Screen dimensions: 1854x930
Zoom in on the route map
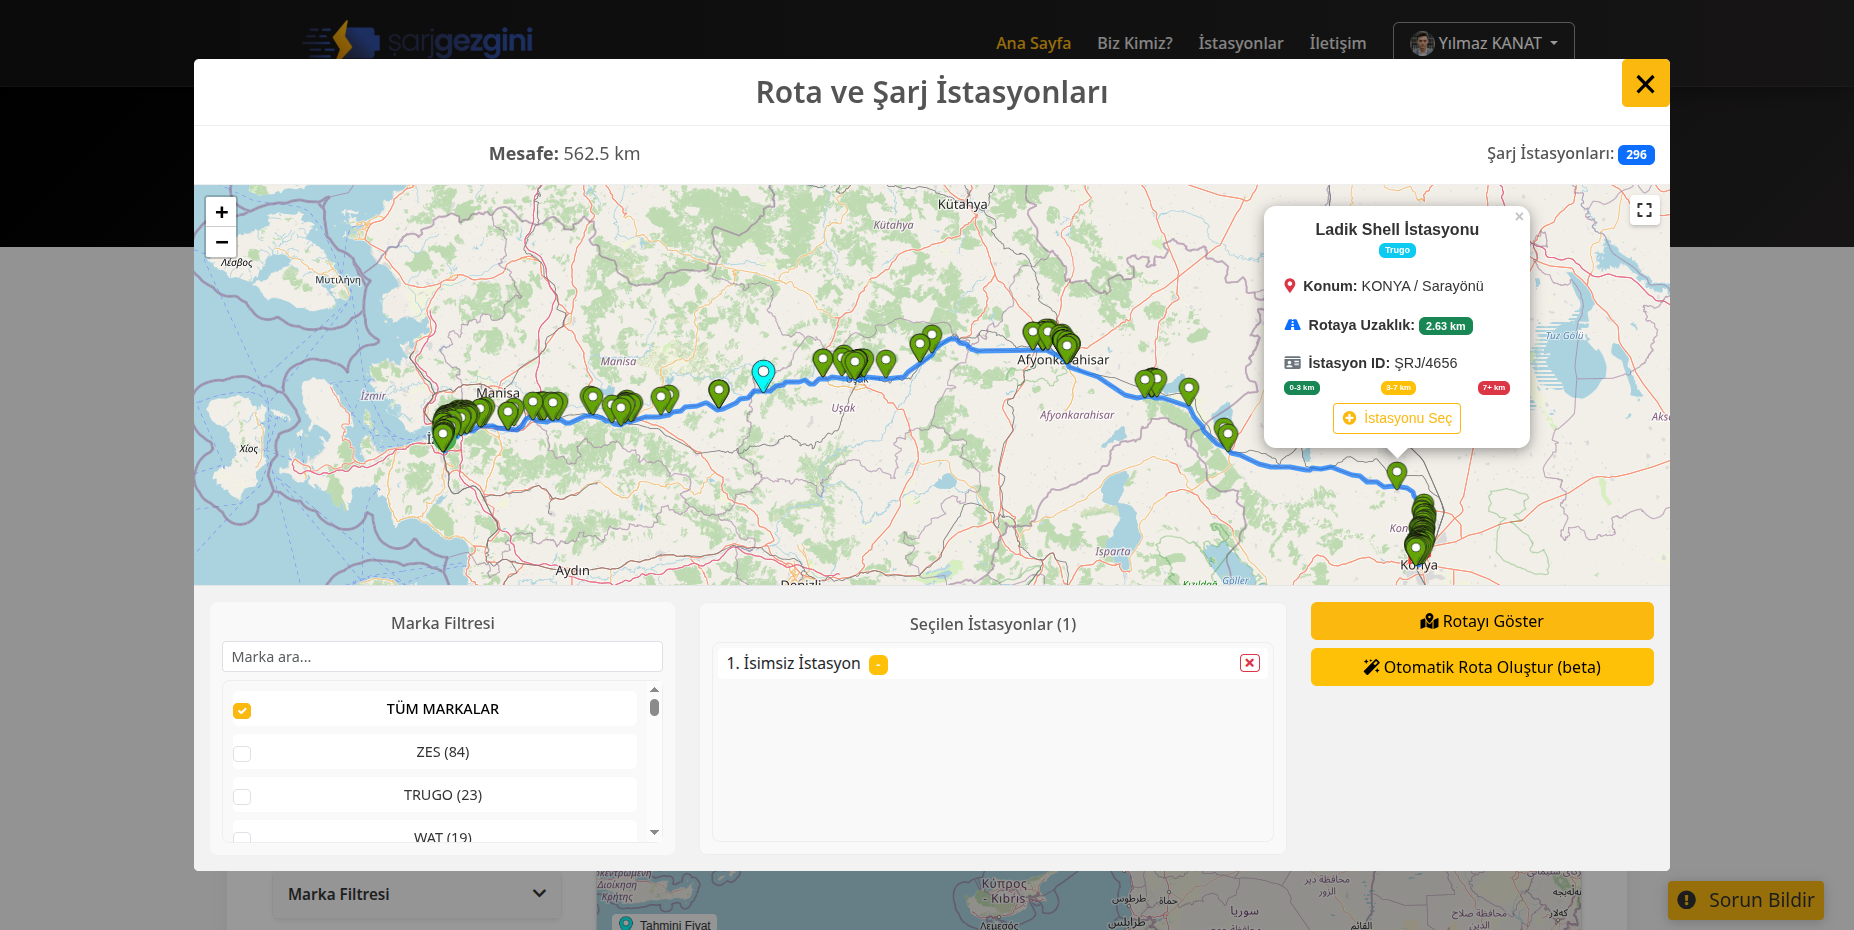221,212
